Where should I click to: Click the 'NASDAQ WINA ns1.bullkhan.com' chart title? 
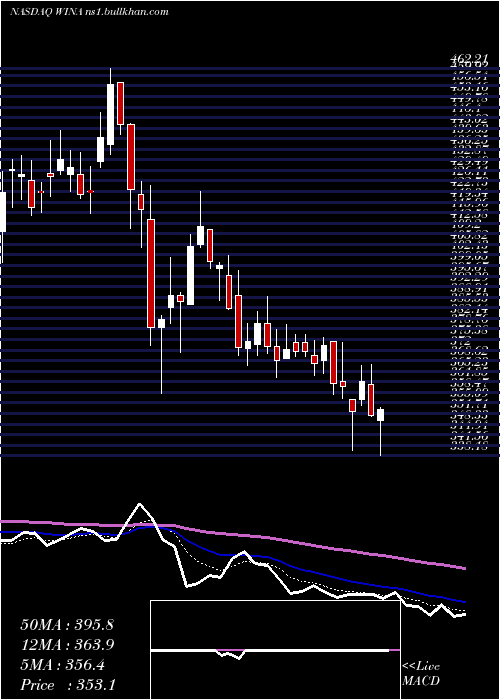click(x=89, y=12)
